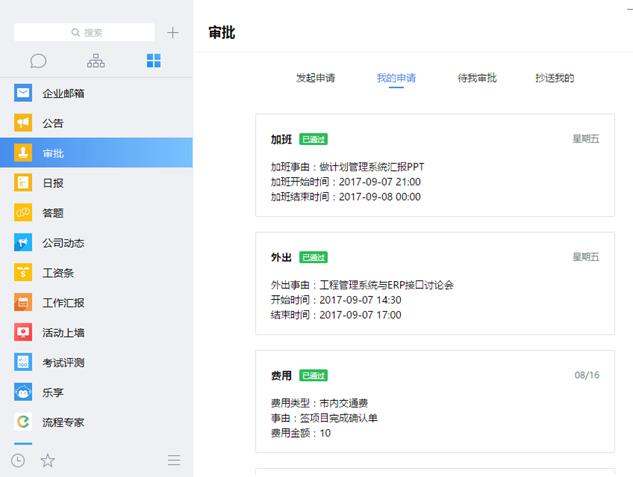Select the blue apps grid icon
The width and height of the screenshot is (633, 477).
(153, 61)
